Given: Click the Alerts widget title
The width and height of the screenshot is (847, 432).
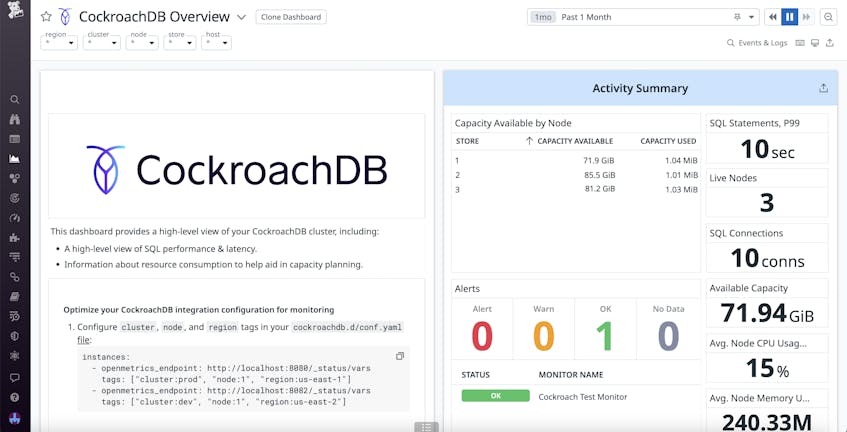Looking at the screenshot, I should pos(467,289).
